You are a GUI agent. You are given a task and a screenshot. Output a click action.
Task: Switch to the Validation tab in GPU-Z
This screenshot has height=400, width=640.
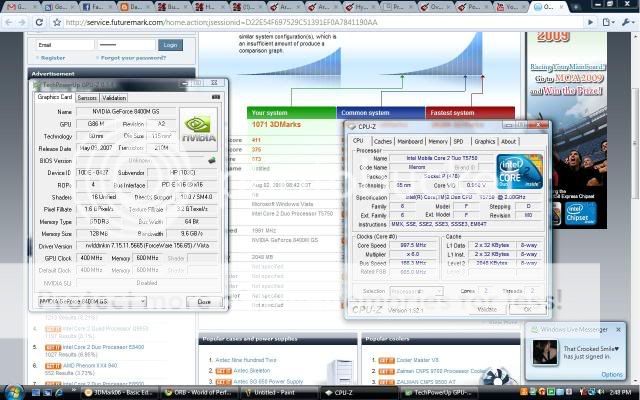tap(114, 97)
